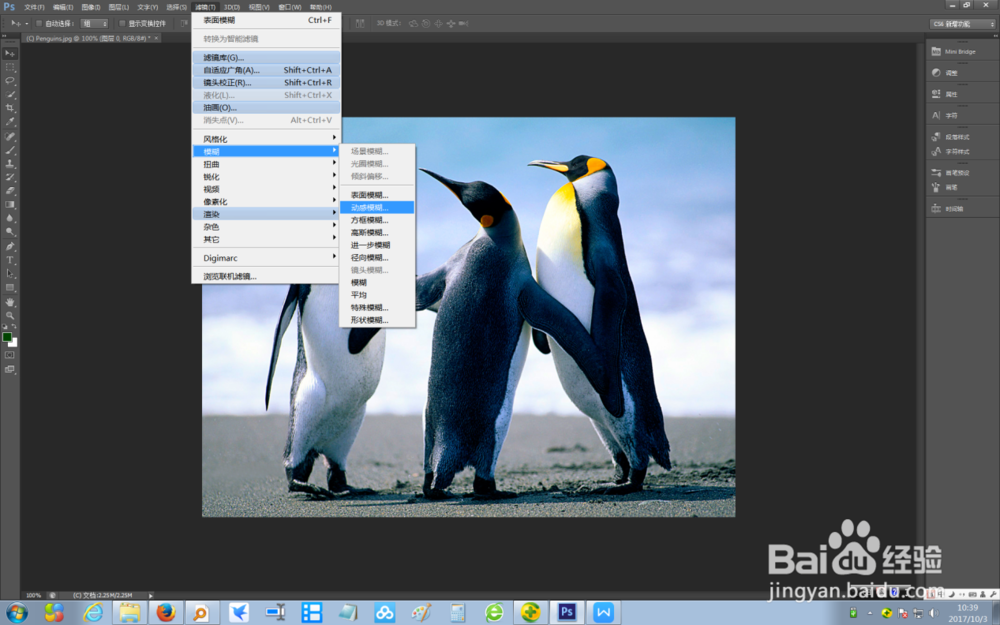
Task: Select the Pen tool
Action: 10,246
